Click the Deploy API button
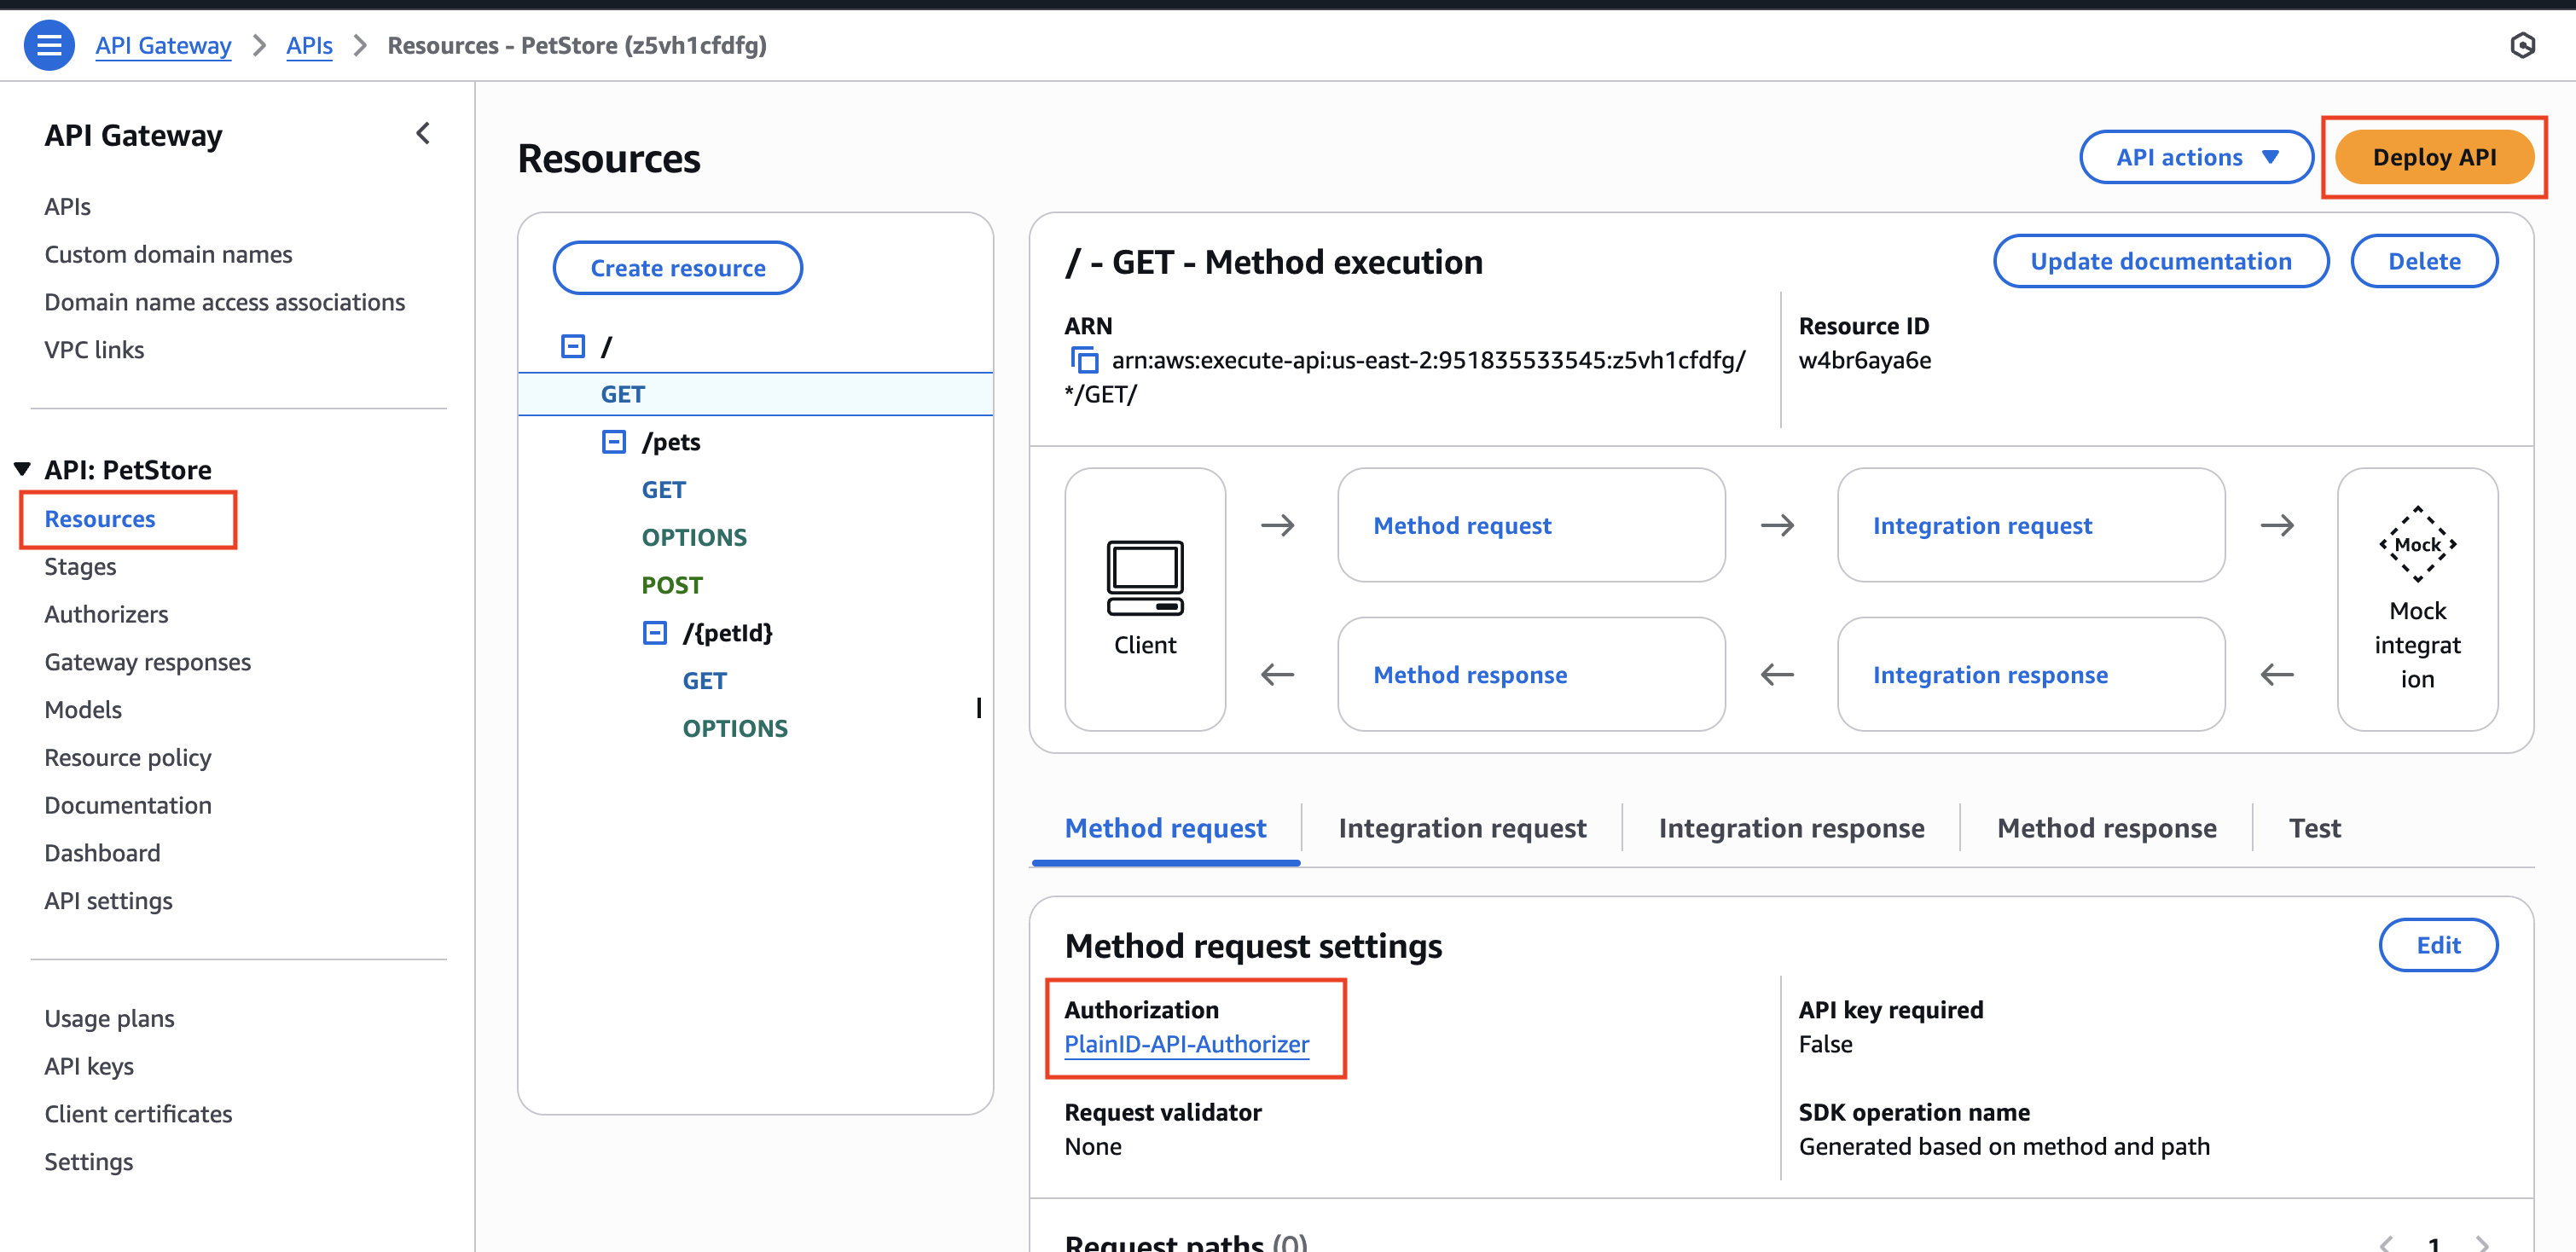This screenshot has height=1252, width=2576. click(x=2434, y=157)
